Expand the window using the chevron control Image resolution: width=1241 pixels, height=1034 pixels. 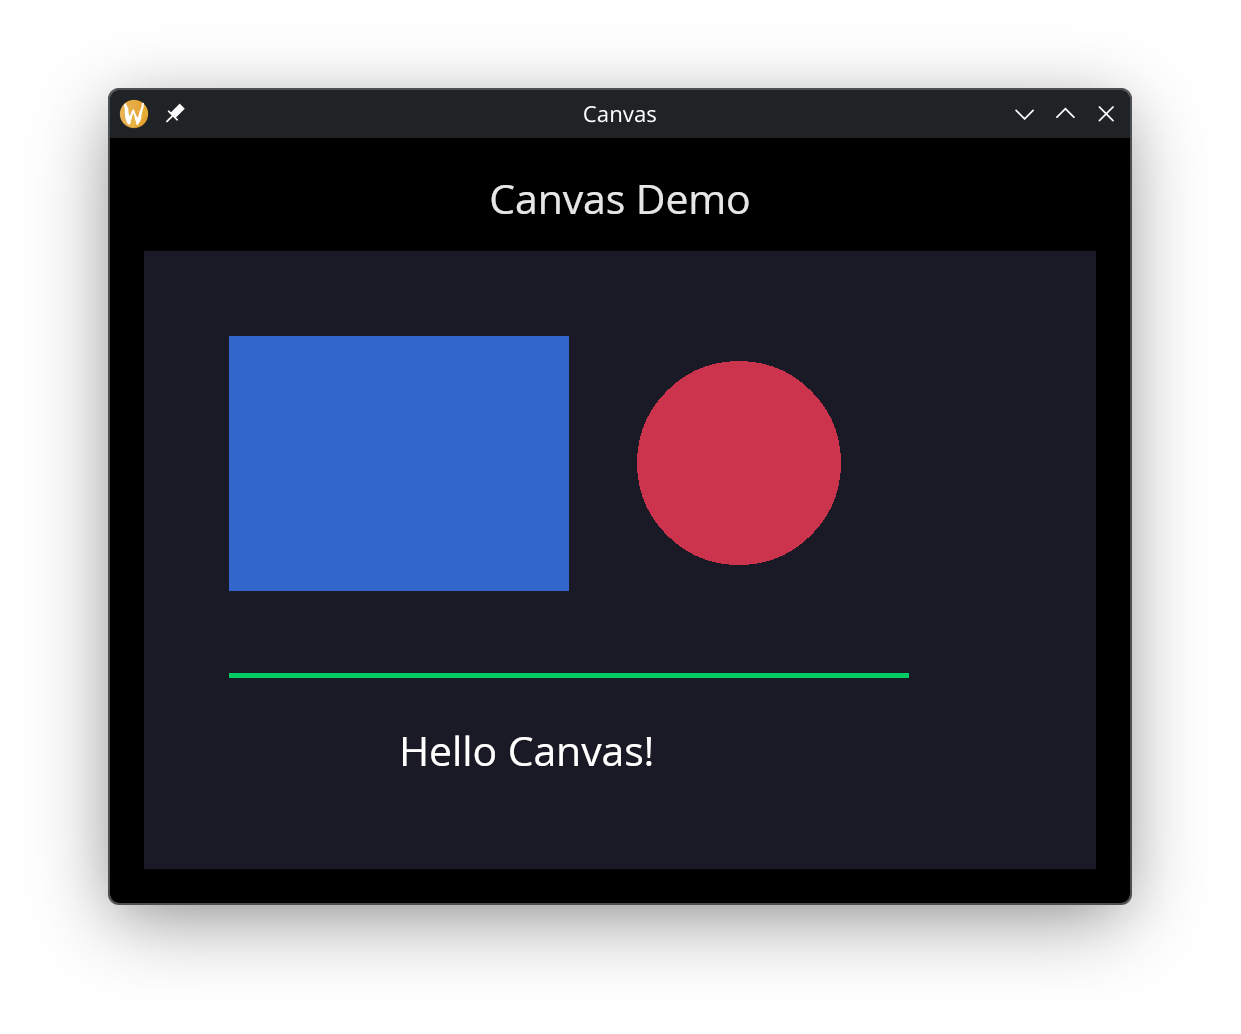[x=1065, y=114]
